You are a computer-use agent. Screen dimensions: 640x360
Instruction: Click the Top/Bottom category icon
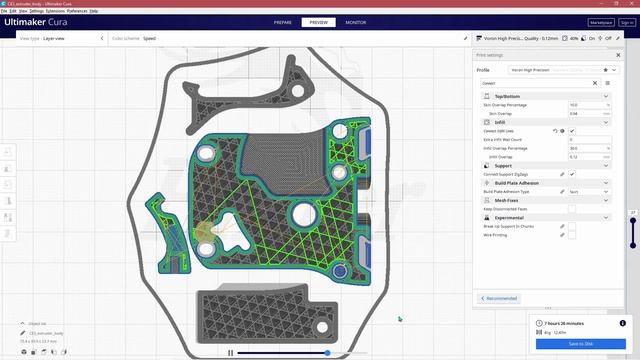pos(487,96)
